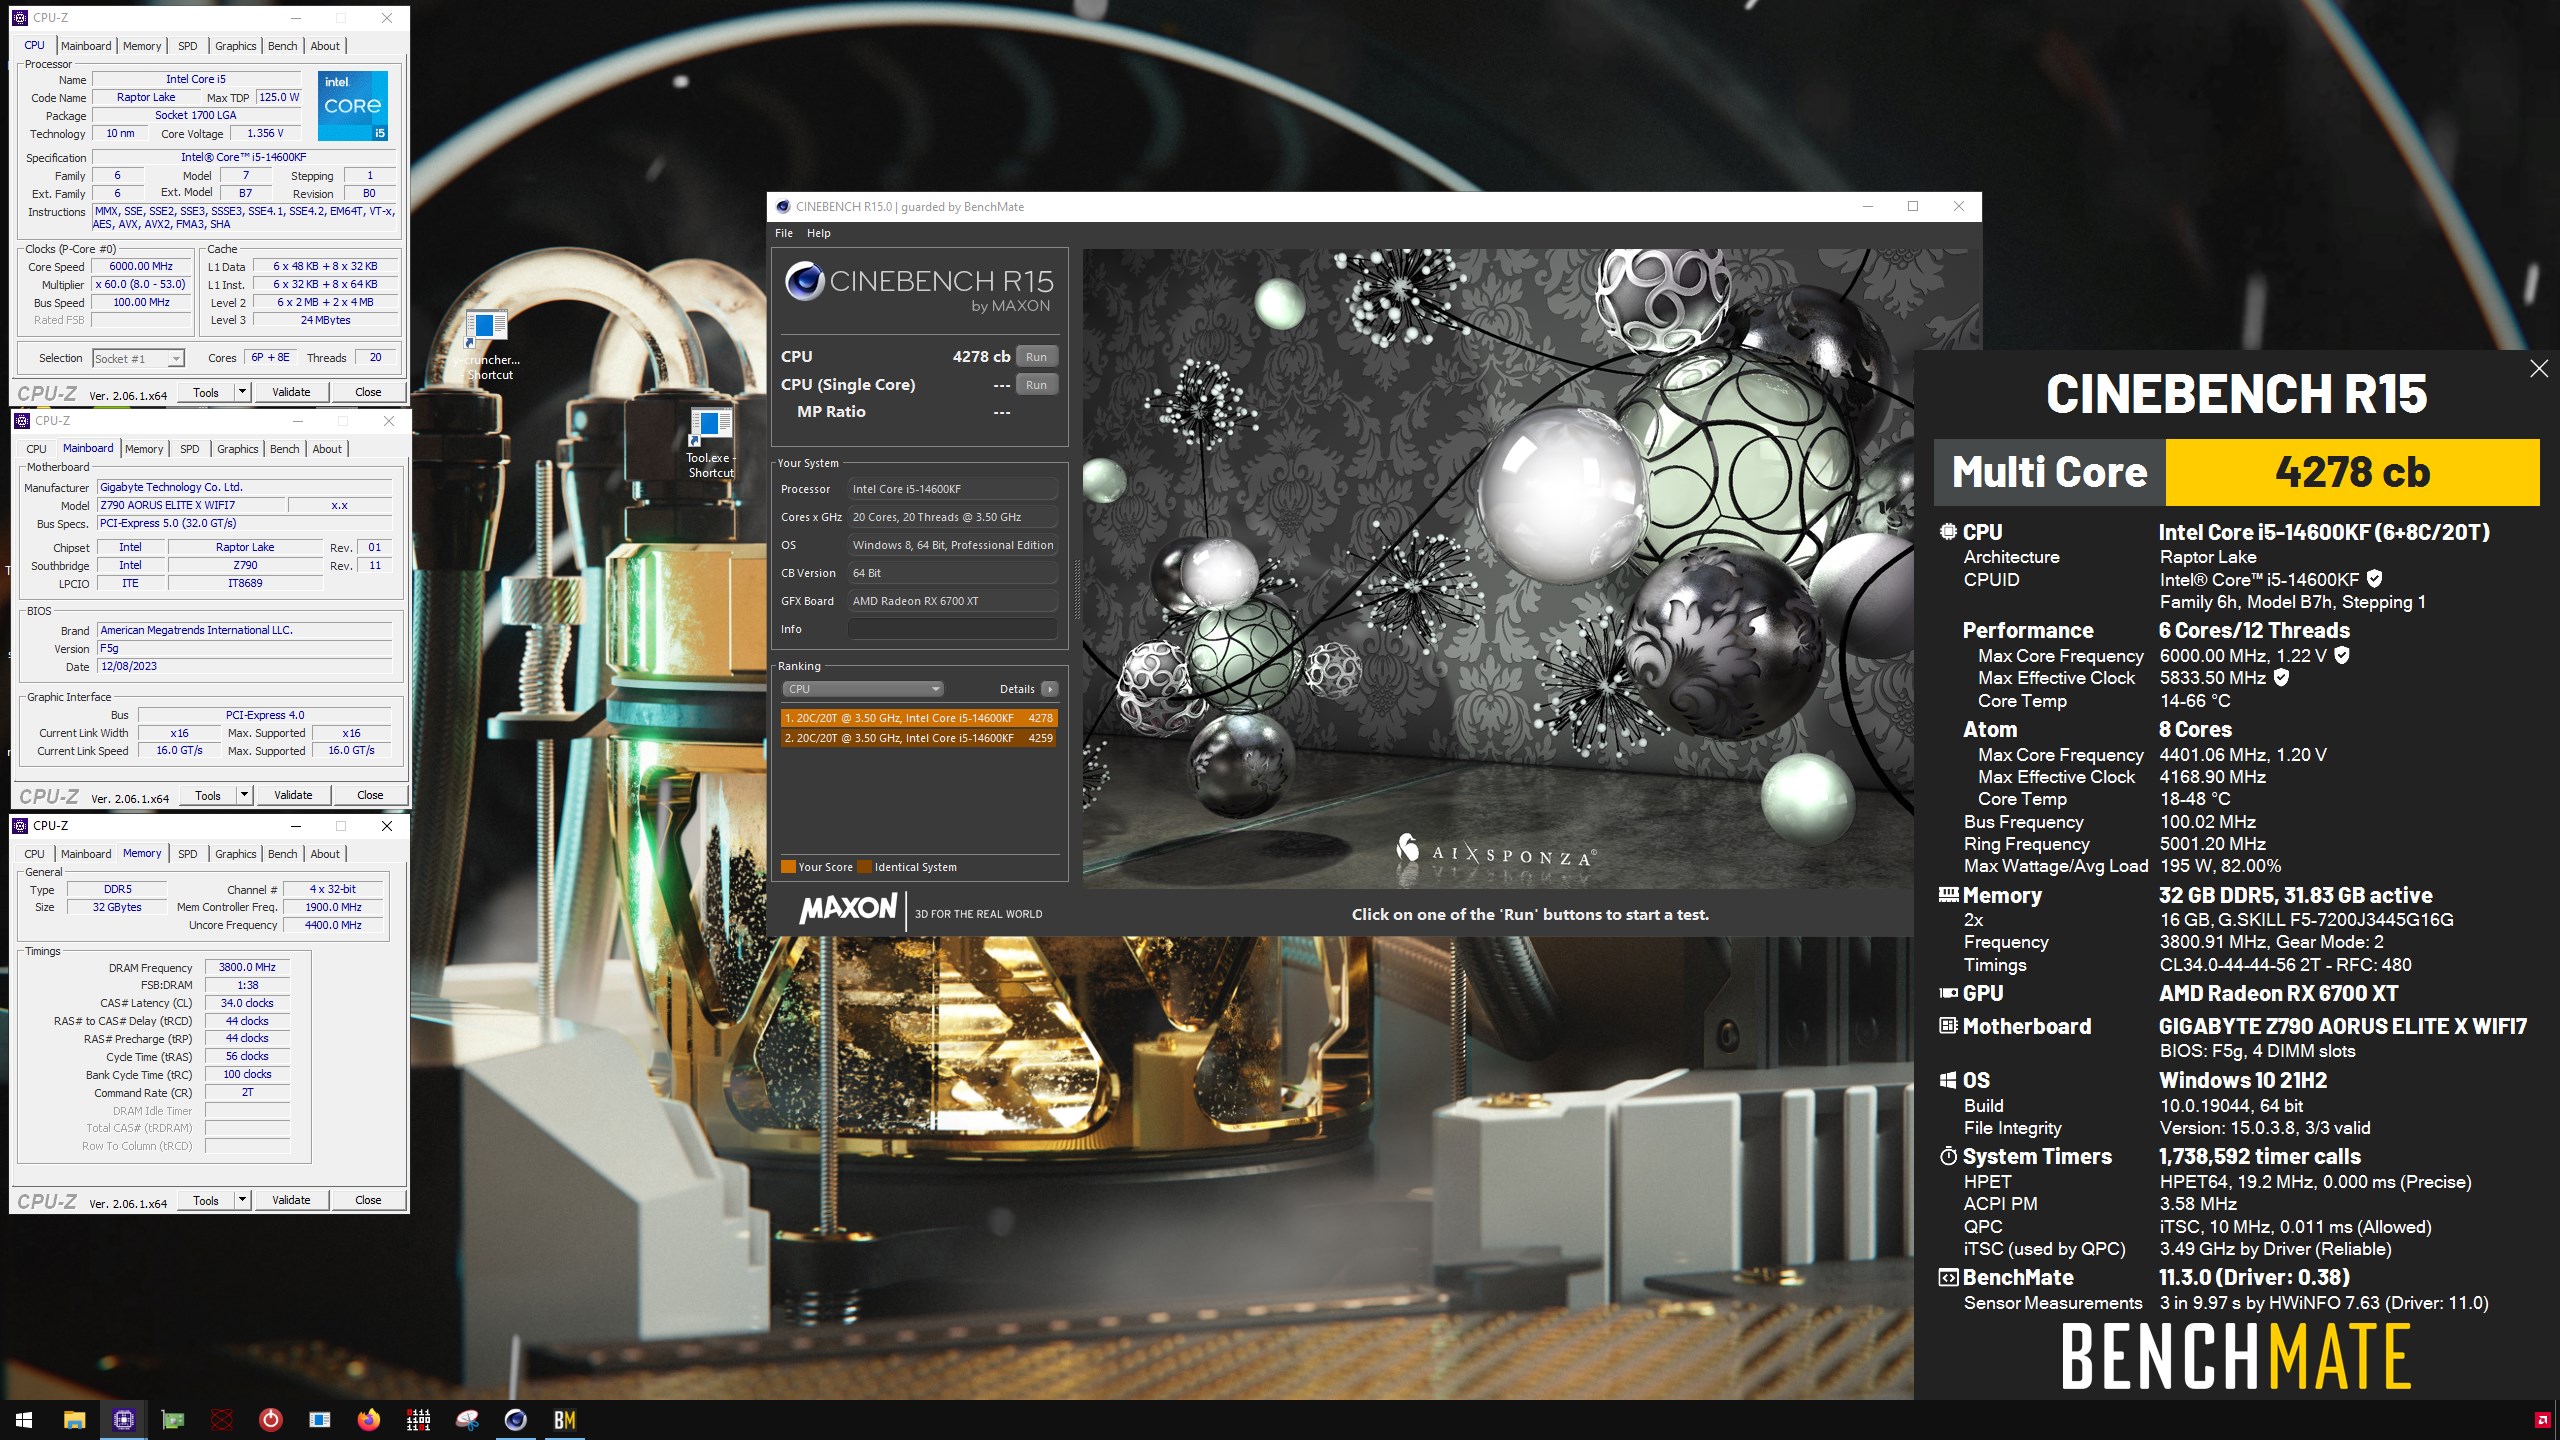Open the Socket #1 selection dropdown

pos(138,358)
